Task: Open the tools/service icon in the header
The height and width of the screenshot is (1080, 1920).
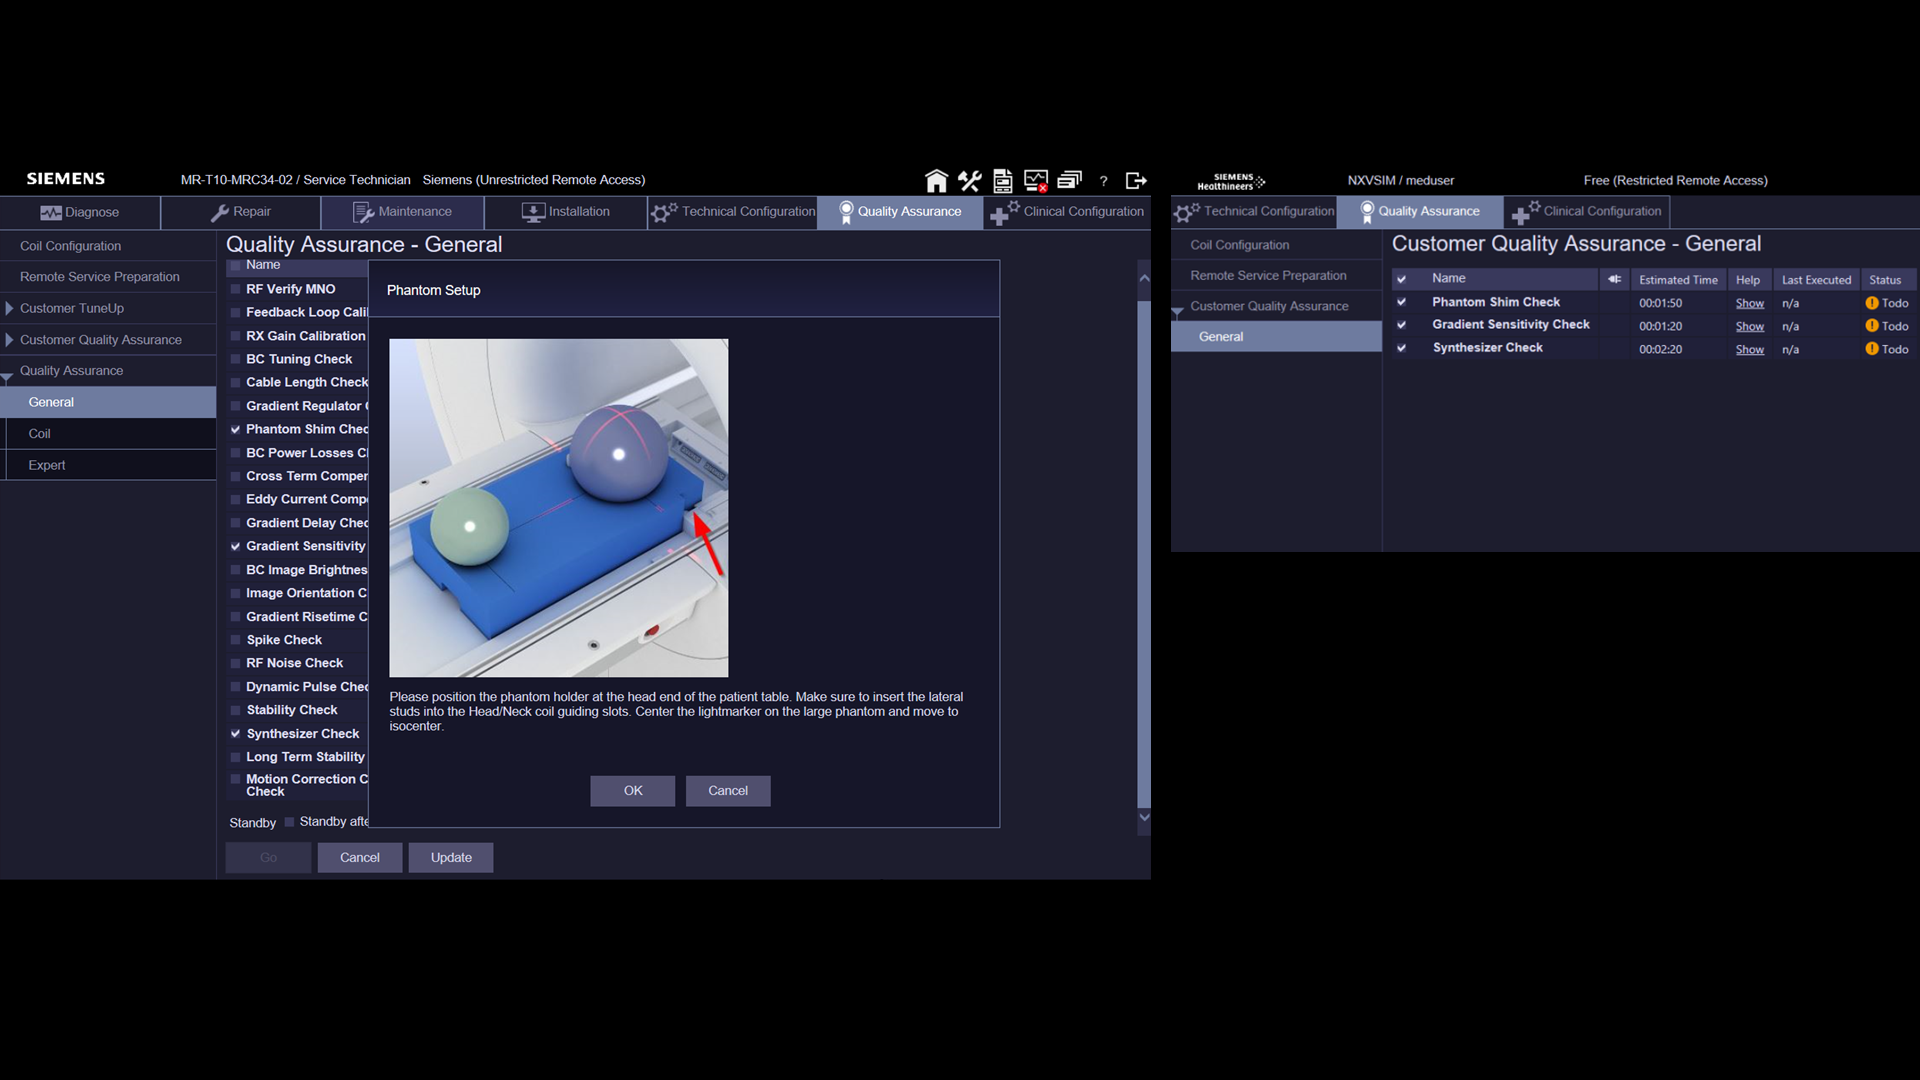Action: (969, 181)
